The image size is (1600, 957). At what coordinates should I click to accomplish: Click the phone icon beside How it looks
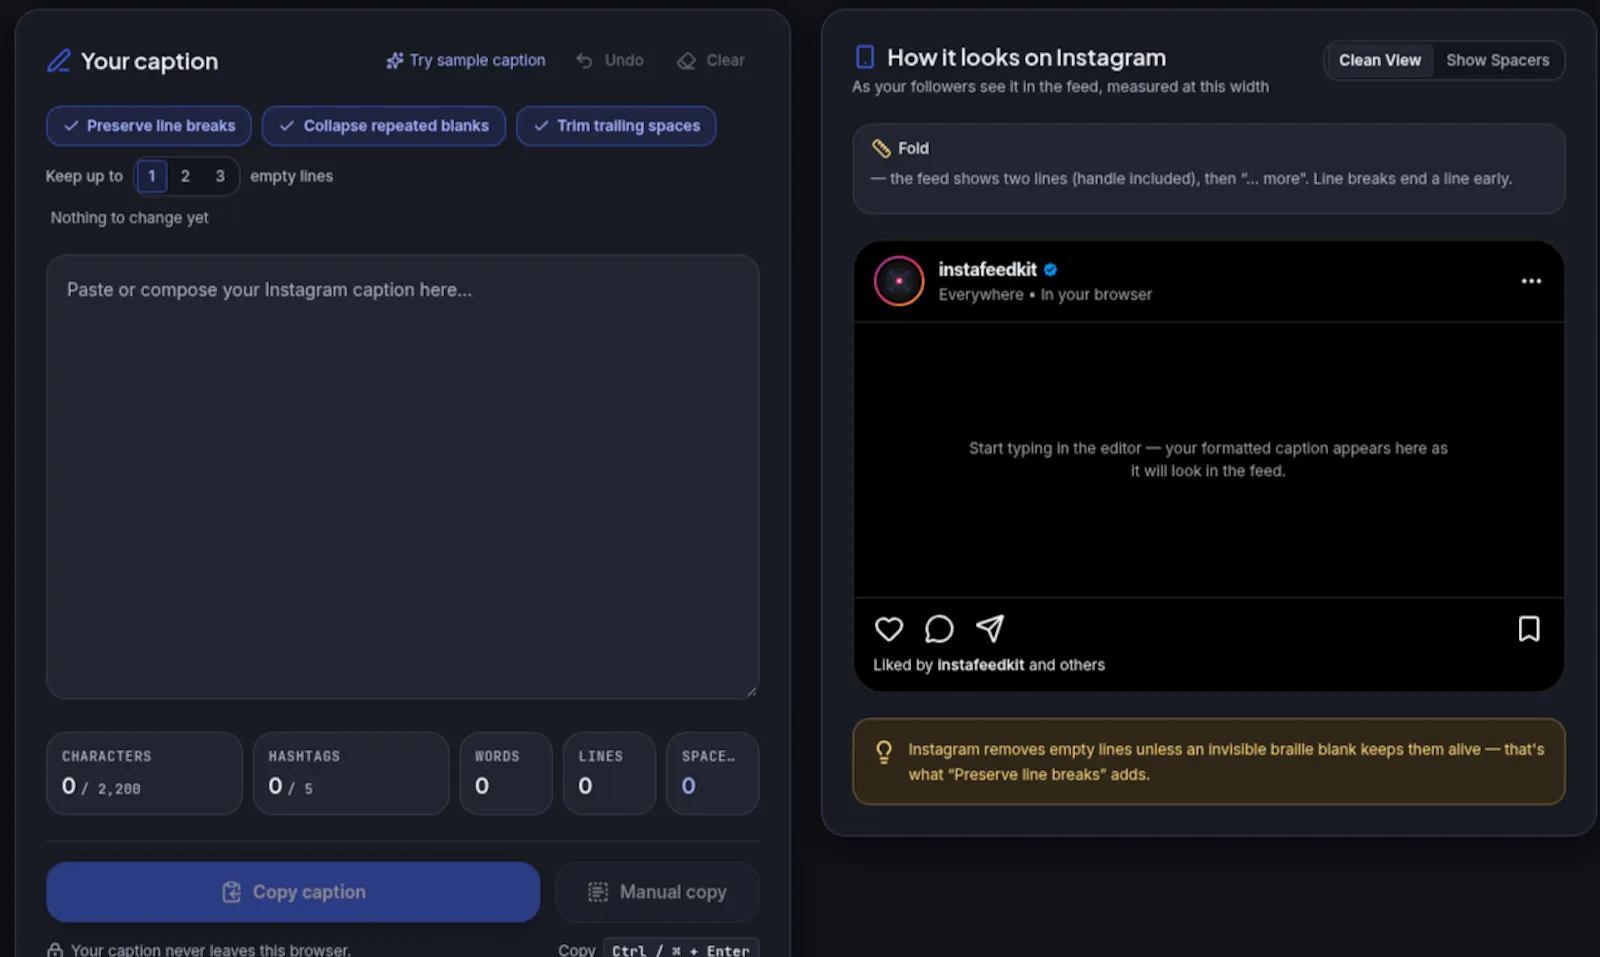866,57
